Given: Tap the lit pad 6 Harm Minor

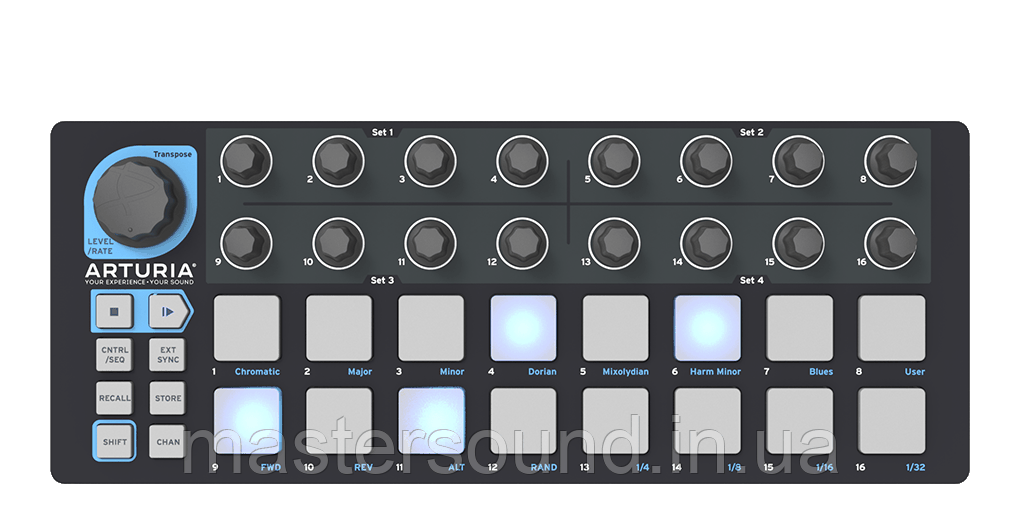Looking at the screenshot, I should tap(707, 328).
